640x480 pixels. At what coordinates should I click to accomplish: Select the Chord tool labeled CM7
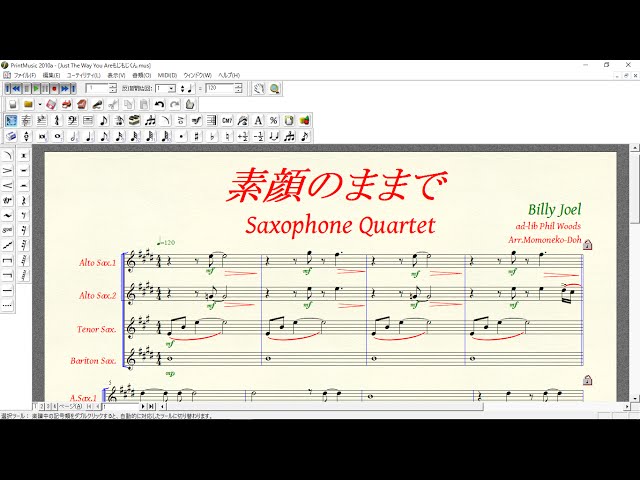click(x=227, y=120)
